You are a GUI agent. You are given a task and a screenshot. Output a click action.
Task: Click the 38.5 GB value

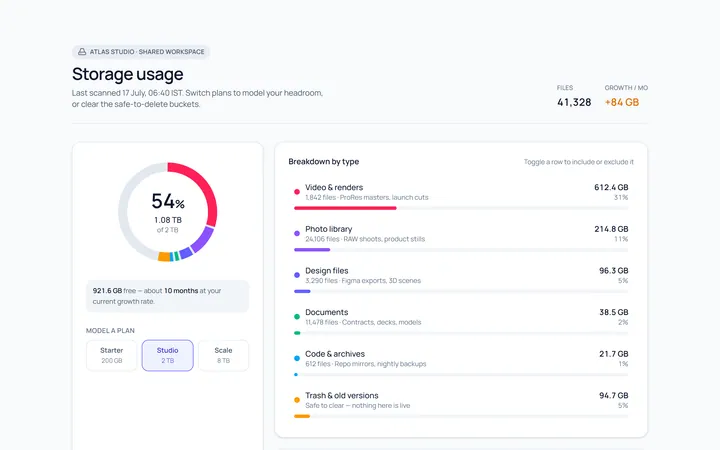[x=613, y=312]
